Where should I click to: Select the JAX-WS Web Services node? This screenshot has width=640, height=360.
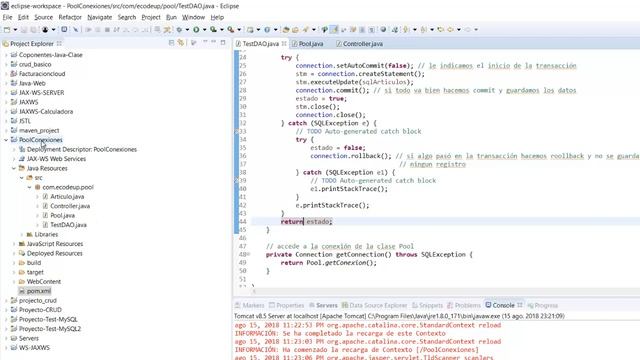pyautogui.click(x=56, y=159)
